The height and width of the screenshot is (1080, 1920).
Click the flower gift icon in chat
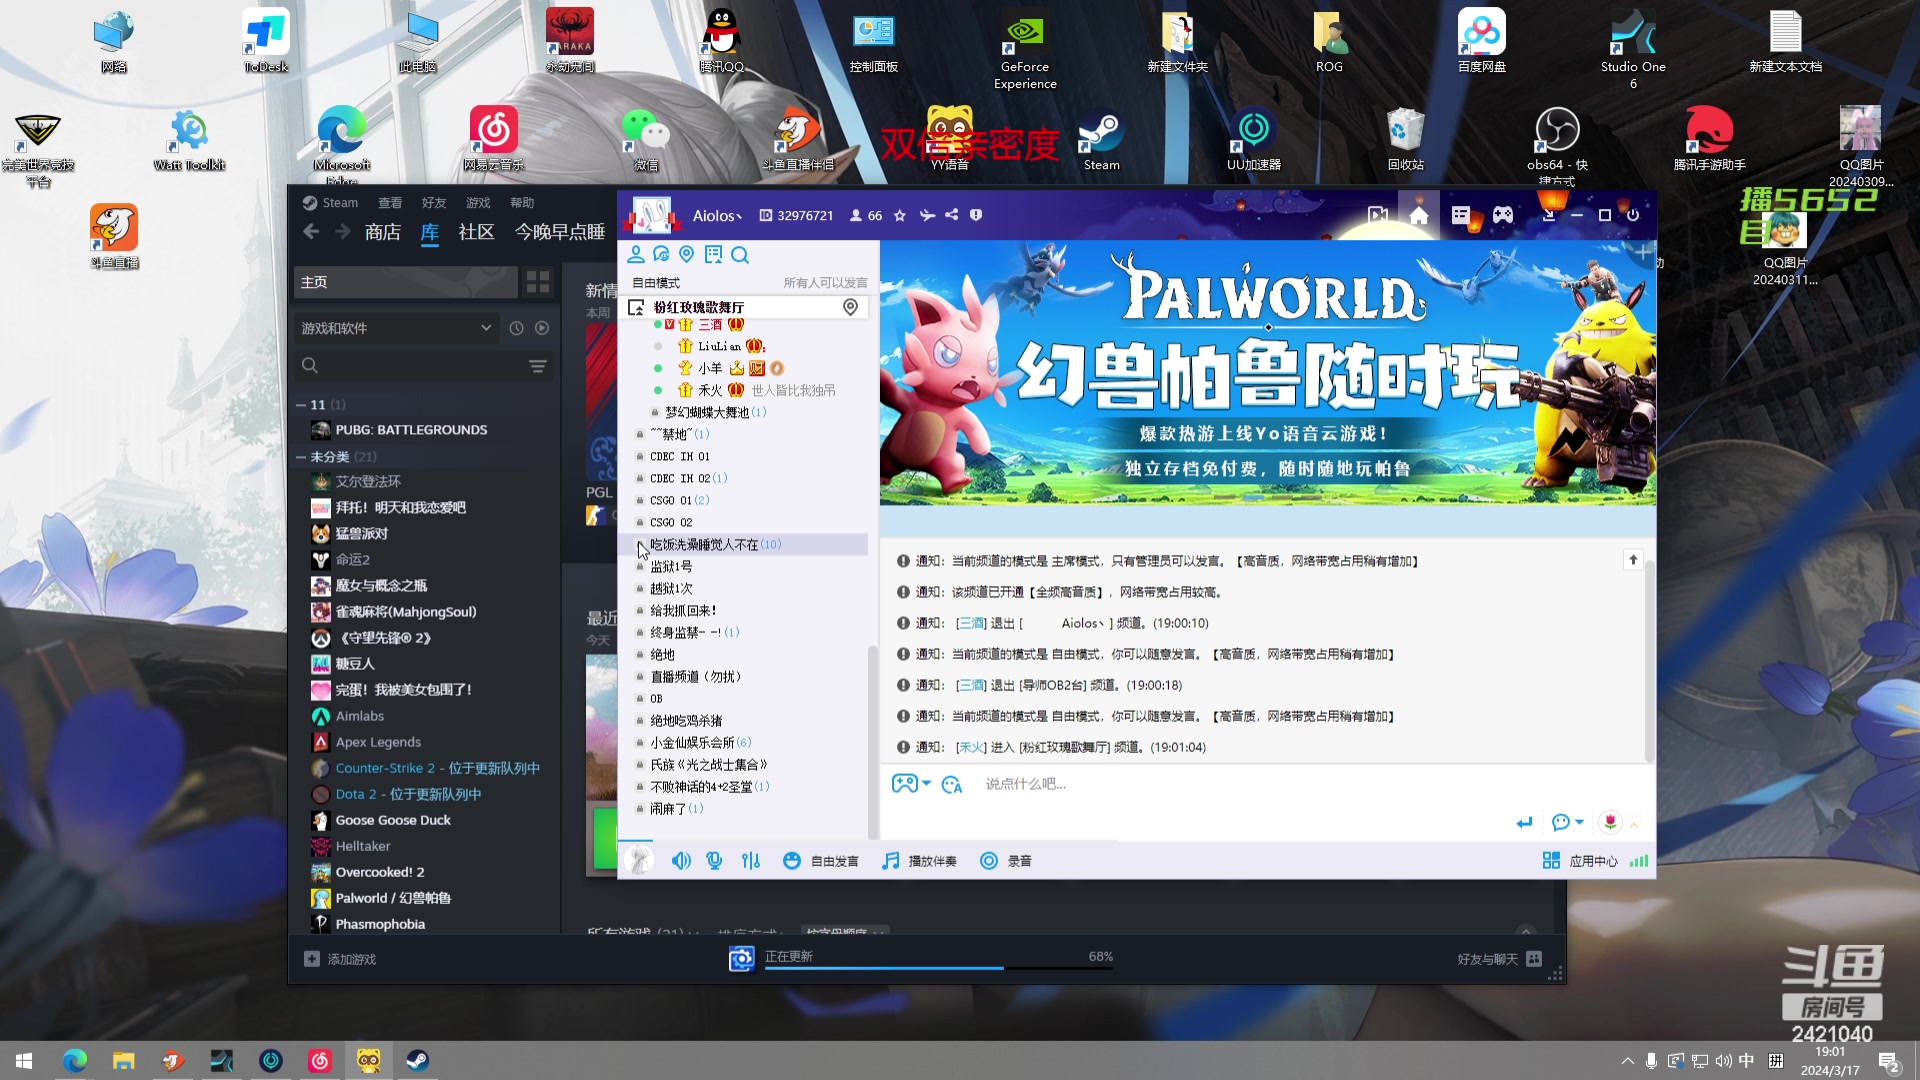(1610, 822)
